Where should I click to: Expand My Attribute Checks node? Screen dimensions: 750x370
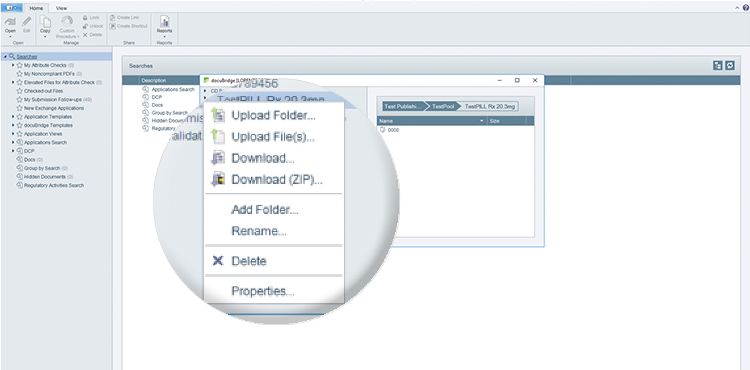[13, 65]
